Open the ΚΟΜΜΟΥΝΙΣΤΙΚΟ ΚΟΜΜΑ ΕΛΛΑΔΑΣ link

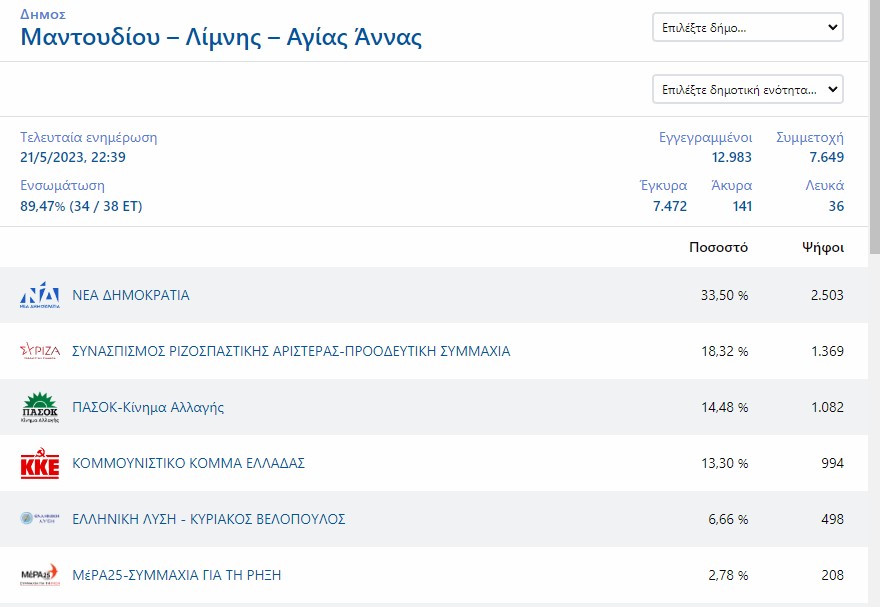pos(189,463)
